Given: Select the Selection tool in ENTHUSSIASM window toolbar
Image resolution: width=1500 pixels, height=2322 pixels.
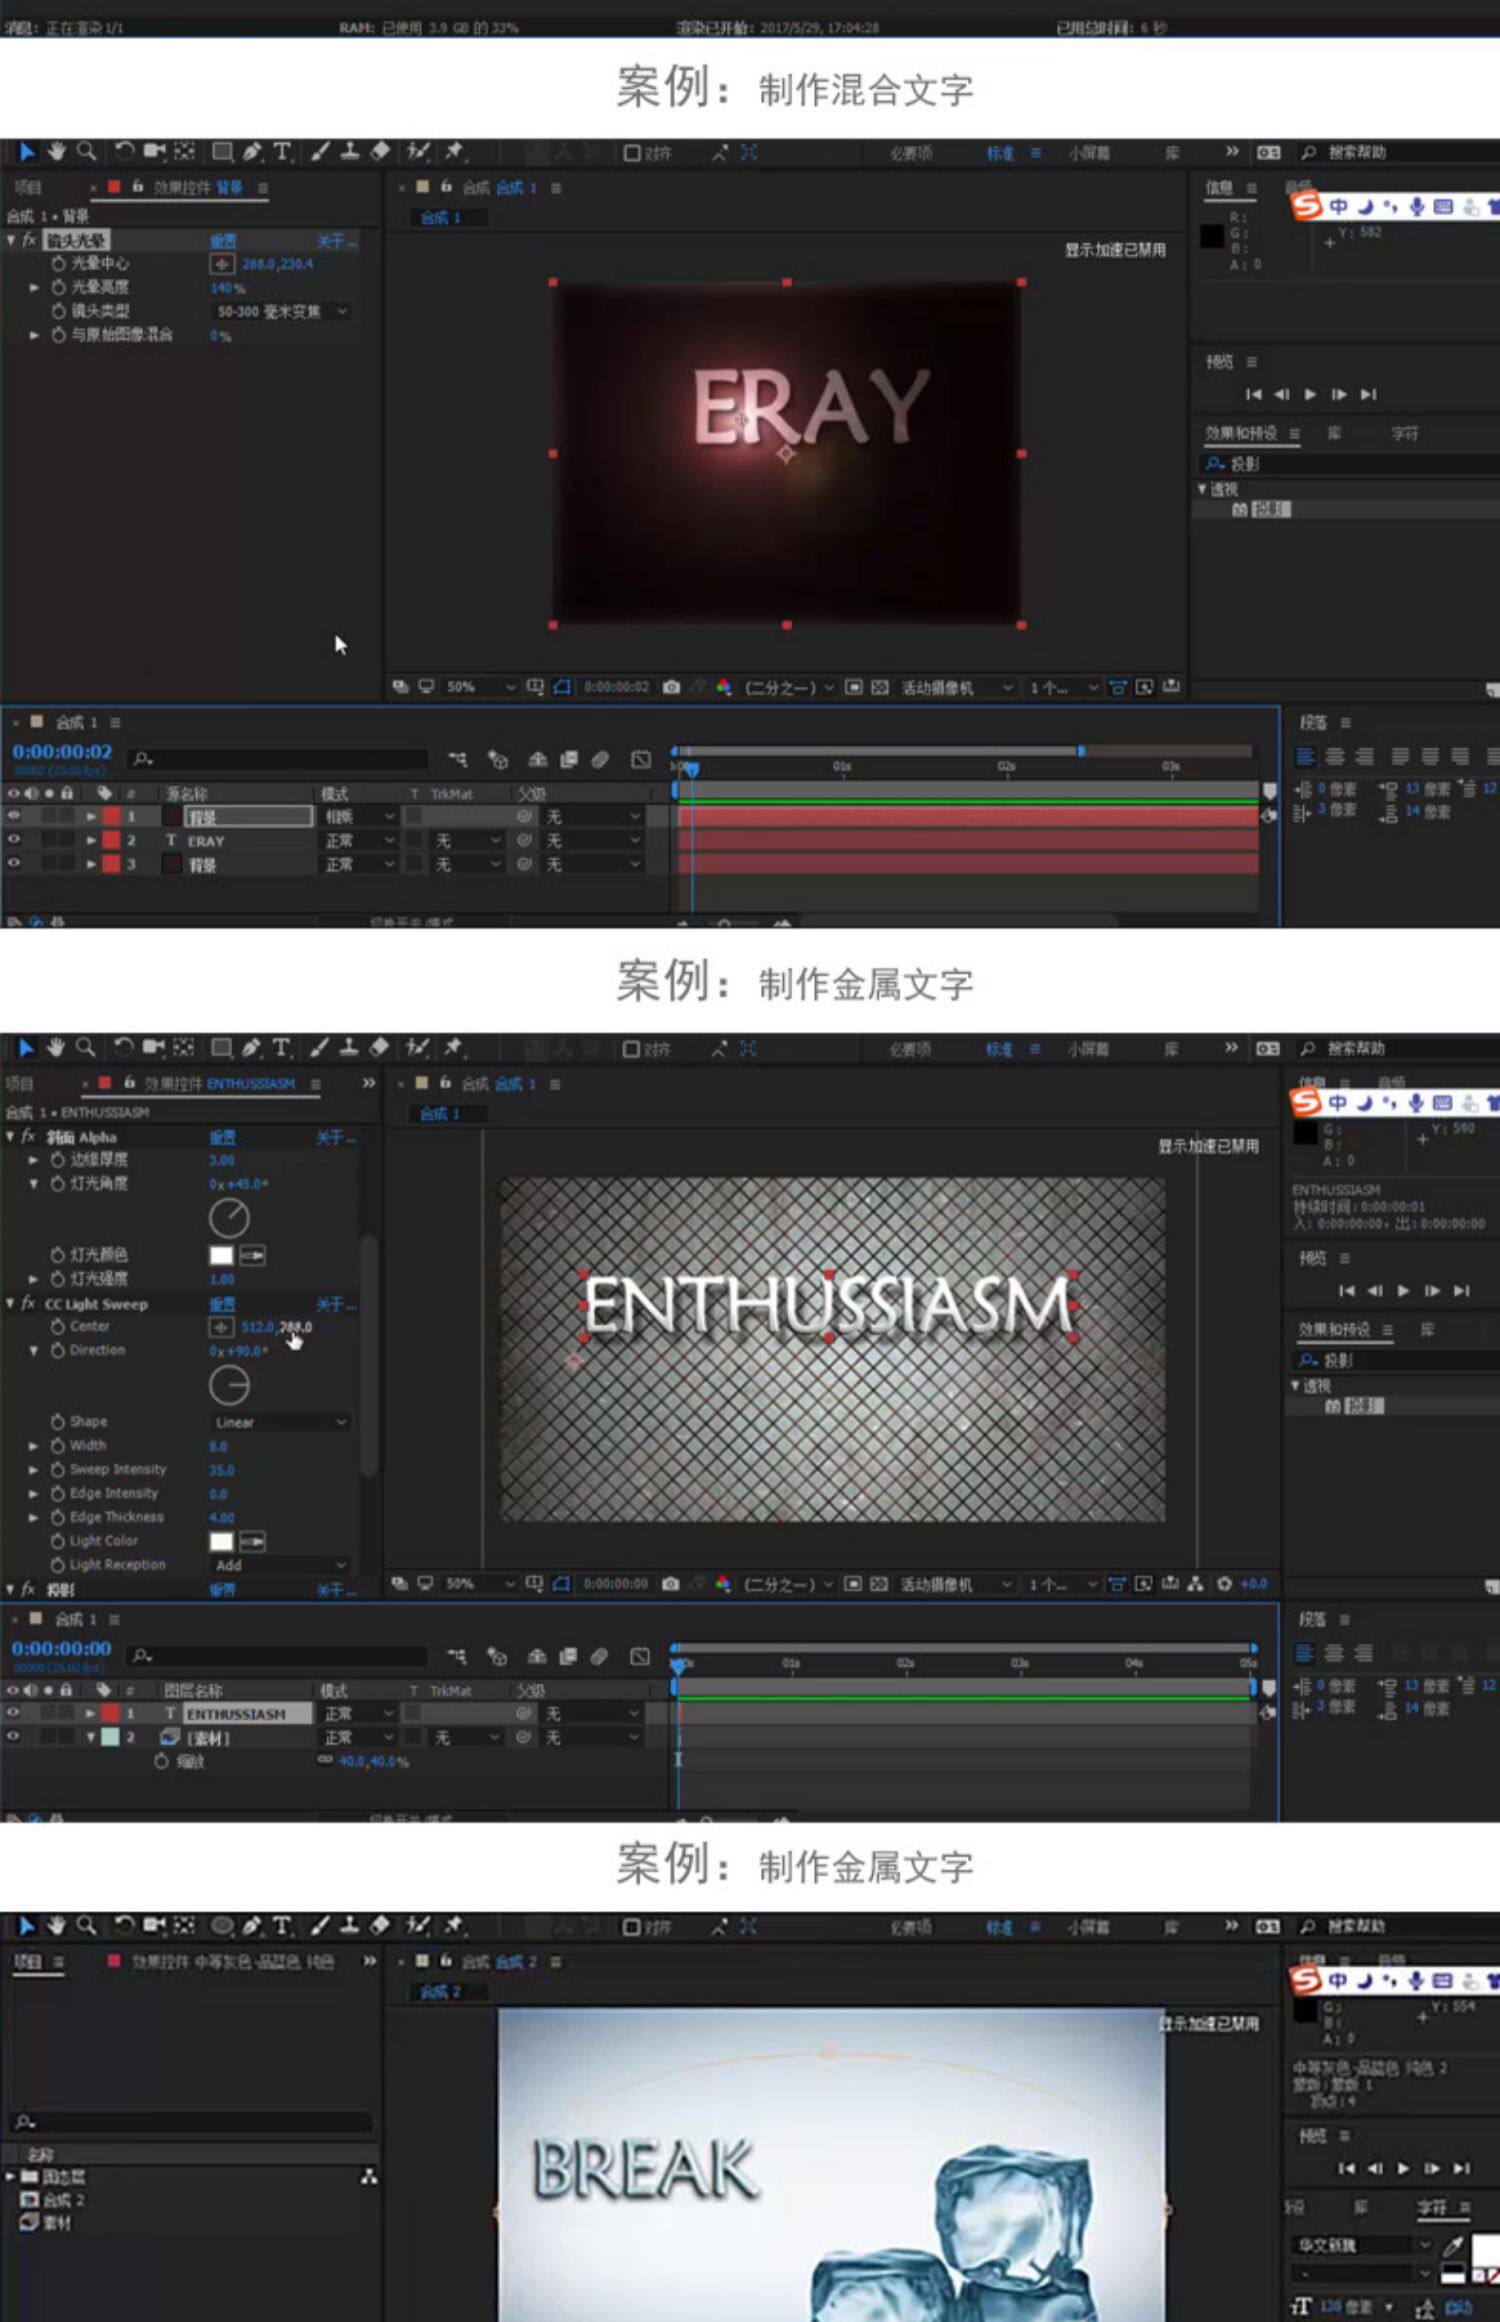Looking at the screenshot, I should [x=26, y=1048].
